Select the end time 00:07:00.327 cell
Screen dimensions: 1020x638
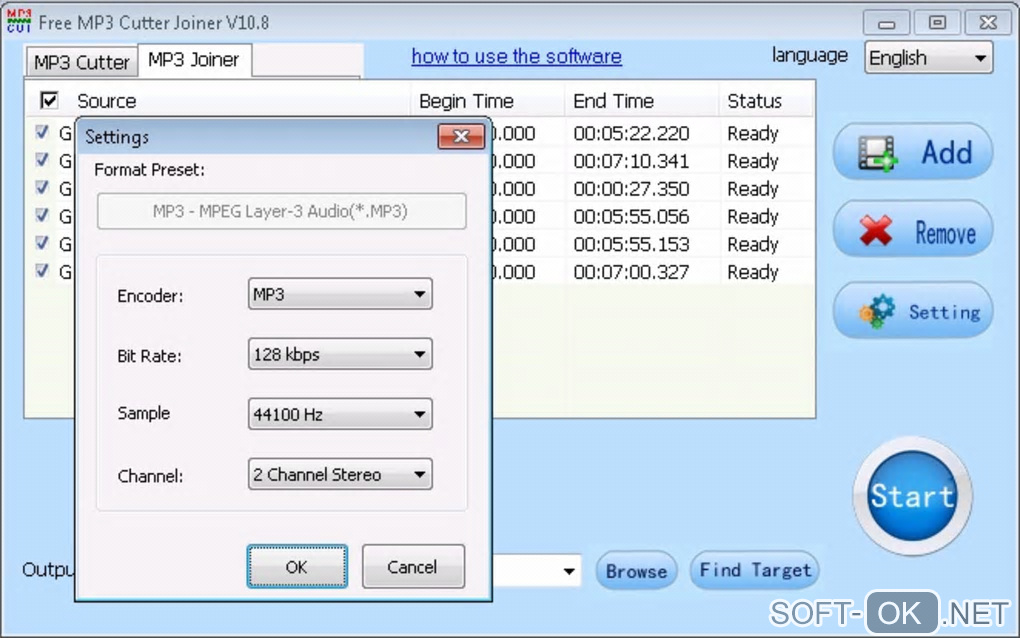[631, 272]
